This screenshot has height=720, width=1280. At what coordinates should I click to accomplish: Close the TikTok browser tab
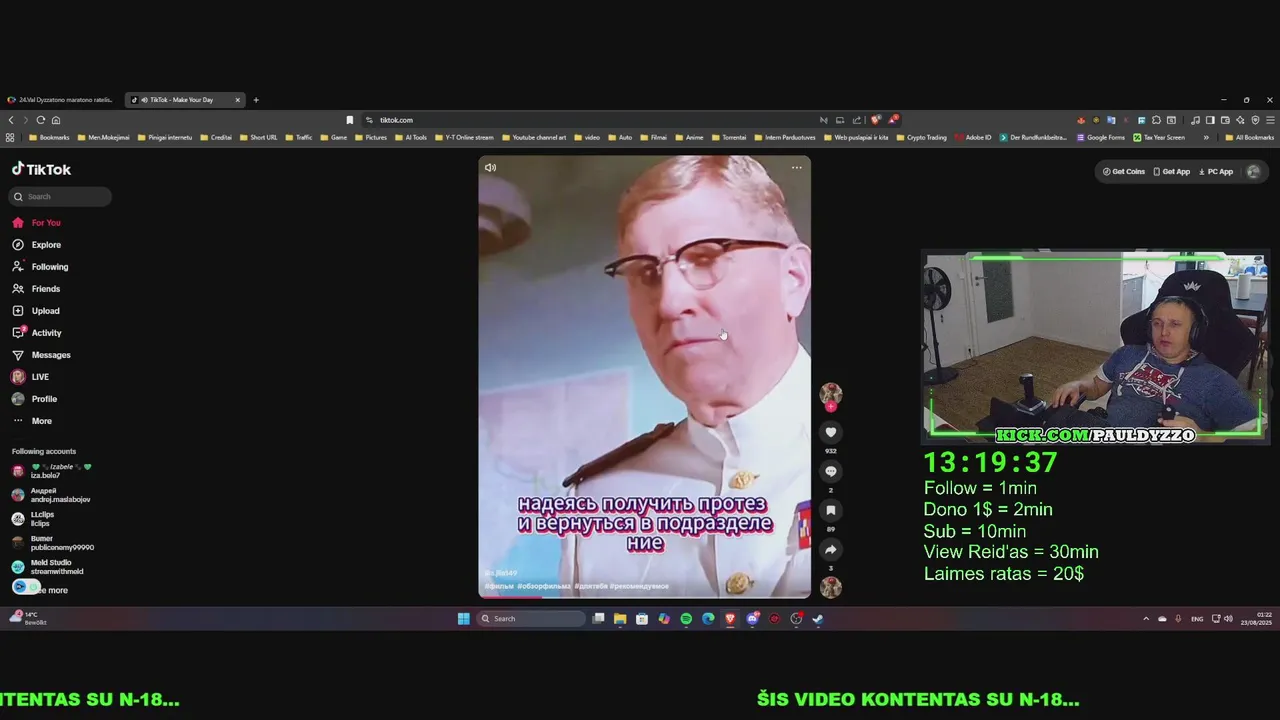pos(237,100)
